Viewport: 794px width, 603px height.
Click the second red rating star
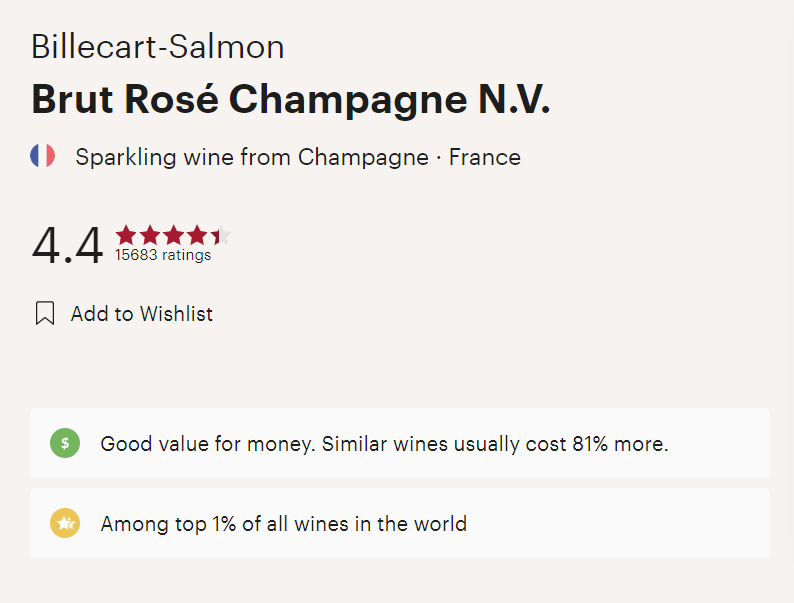click(x=150, y=236)
